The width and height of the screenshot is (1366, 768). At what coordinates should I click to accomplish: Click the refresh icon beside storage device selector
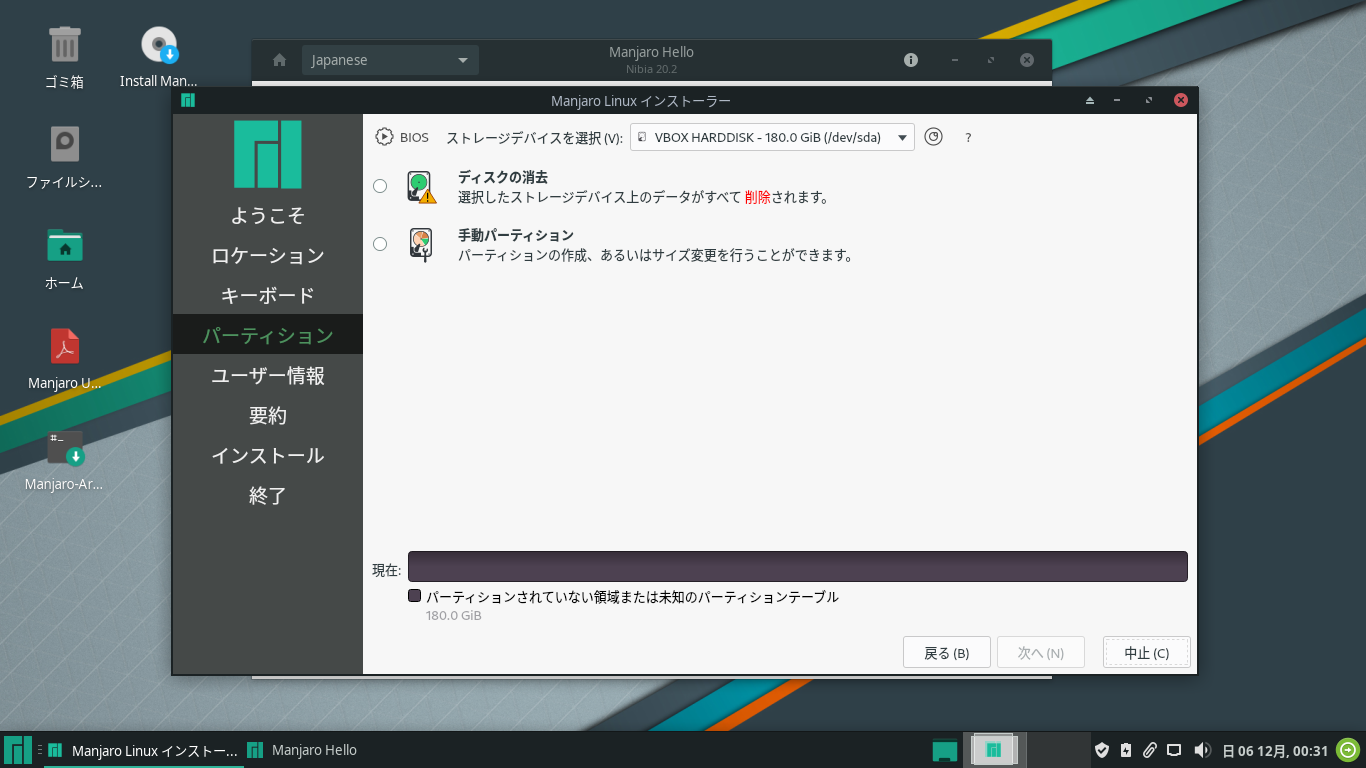point(933,137)
